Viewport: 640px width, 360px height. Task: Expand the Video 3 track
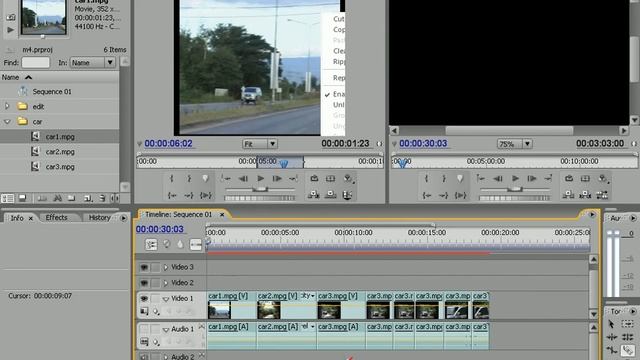(x=165, y=267)
